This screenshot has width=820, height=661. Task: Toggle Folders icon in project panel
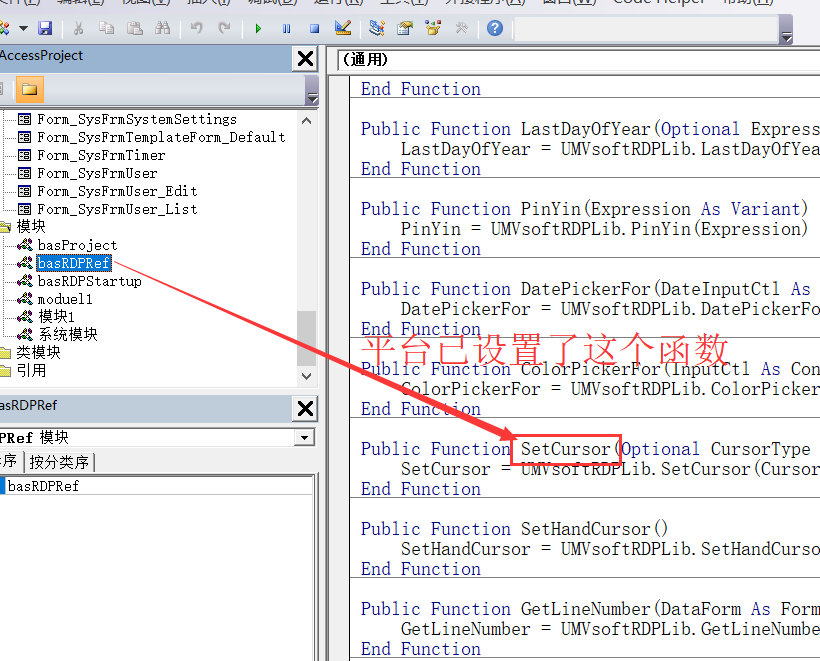pos(30,89)
